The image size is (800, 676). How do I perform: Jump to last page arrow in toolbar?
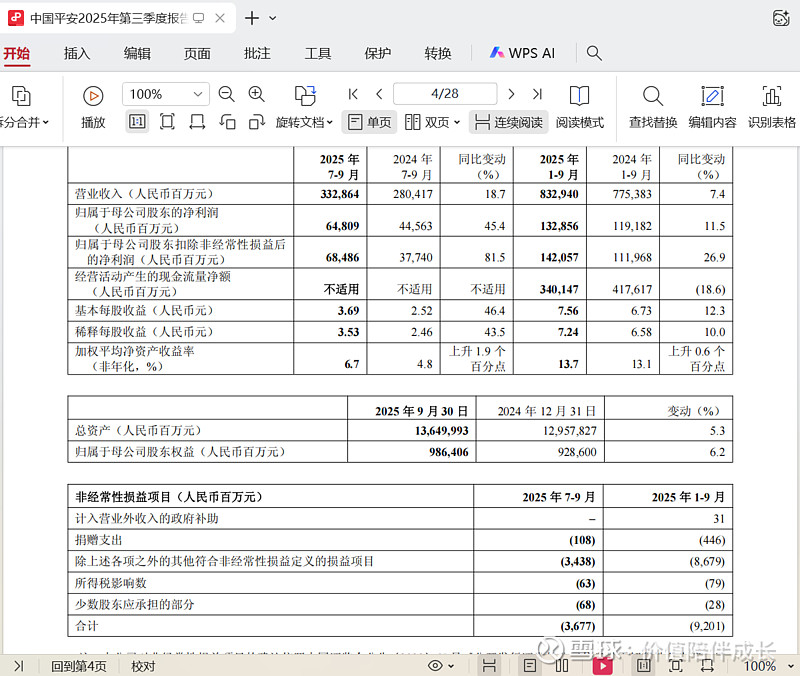click(537, 94)
